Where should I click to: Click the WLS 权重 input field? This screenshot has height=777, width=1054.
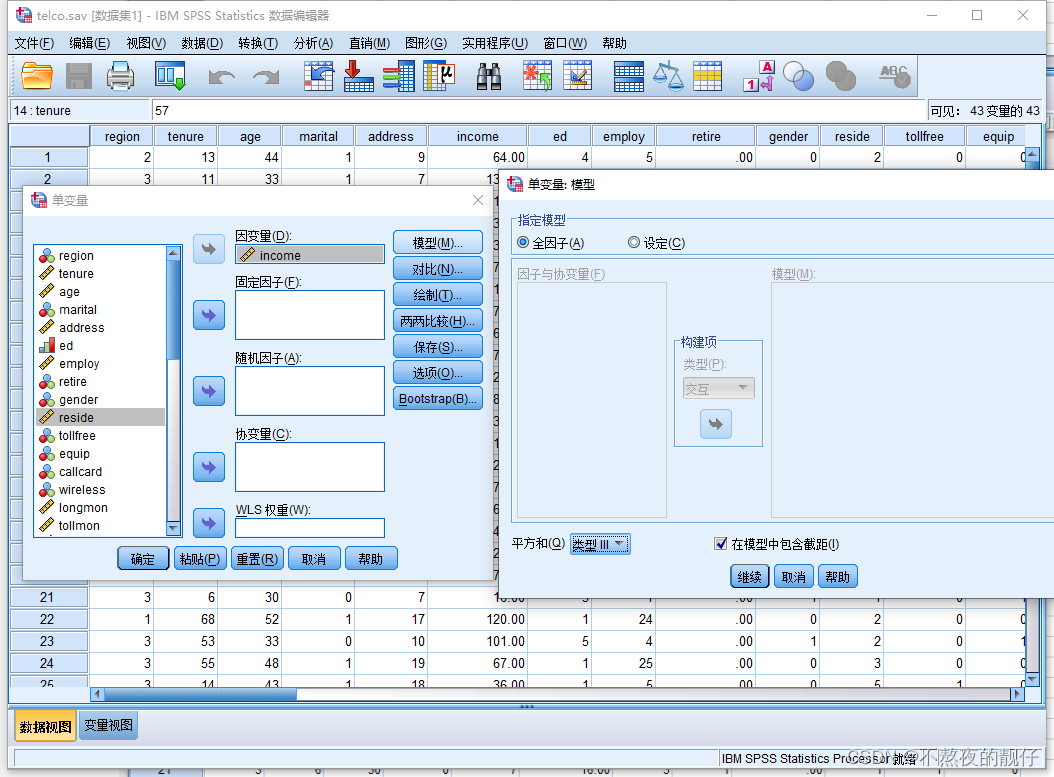pos(310,528)
